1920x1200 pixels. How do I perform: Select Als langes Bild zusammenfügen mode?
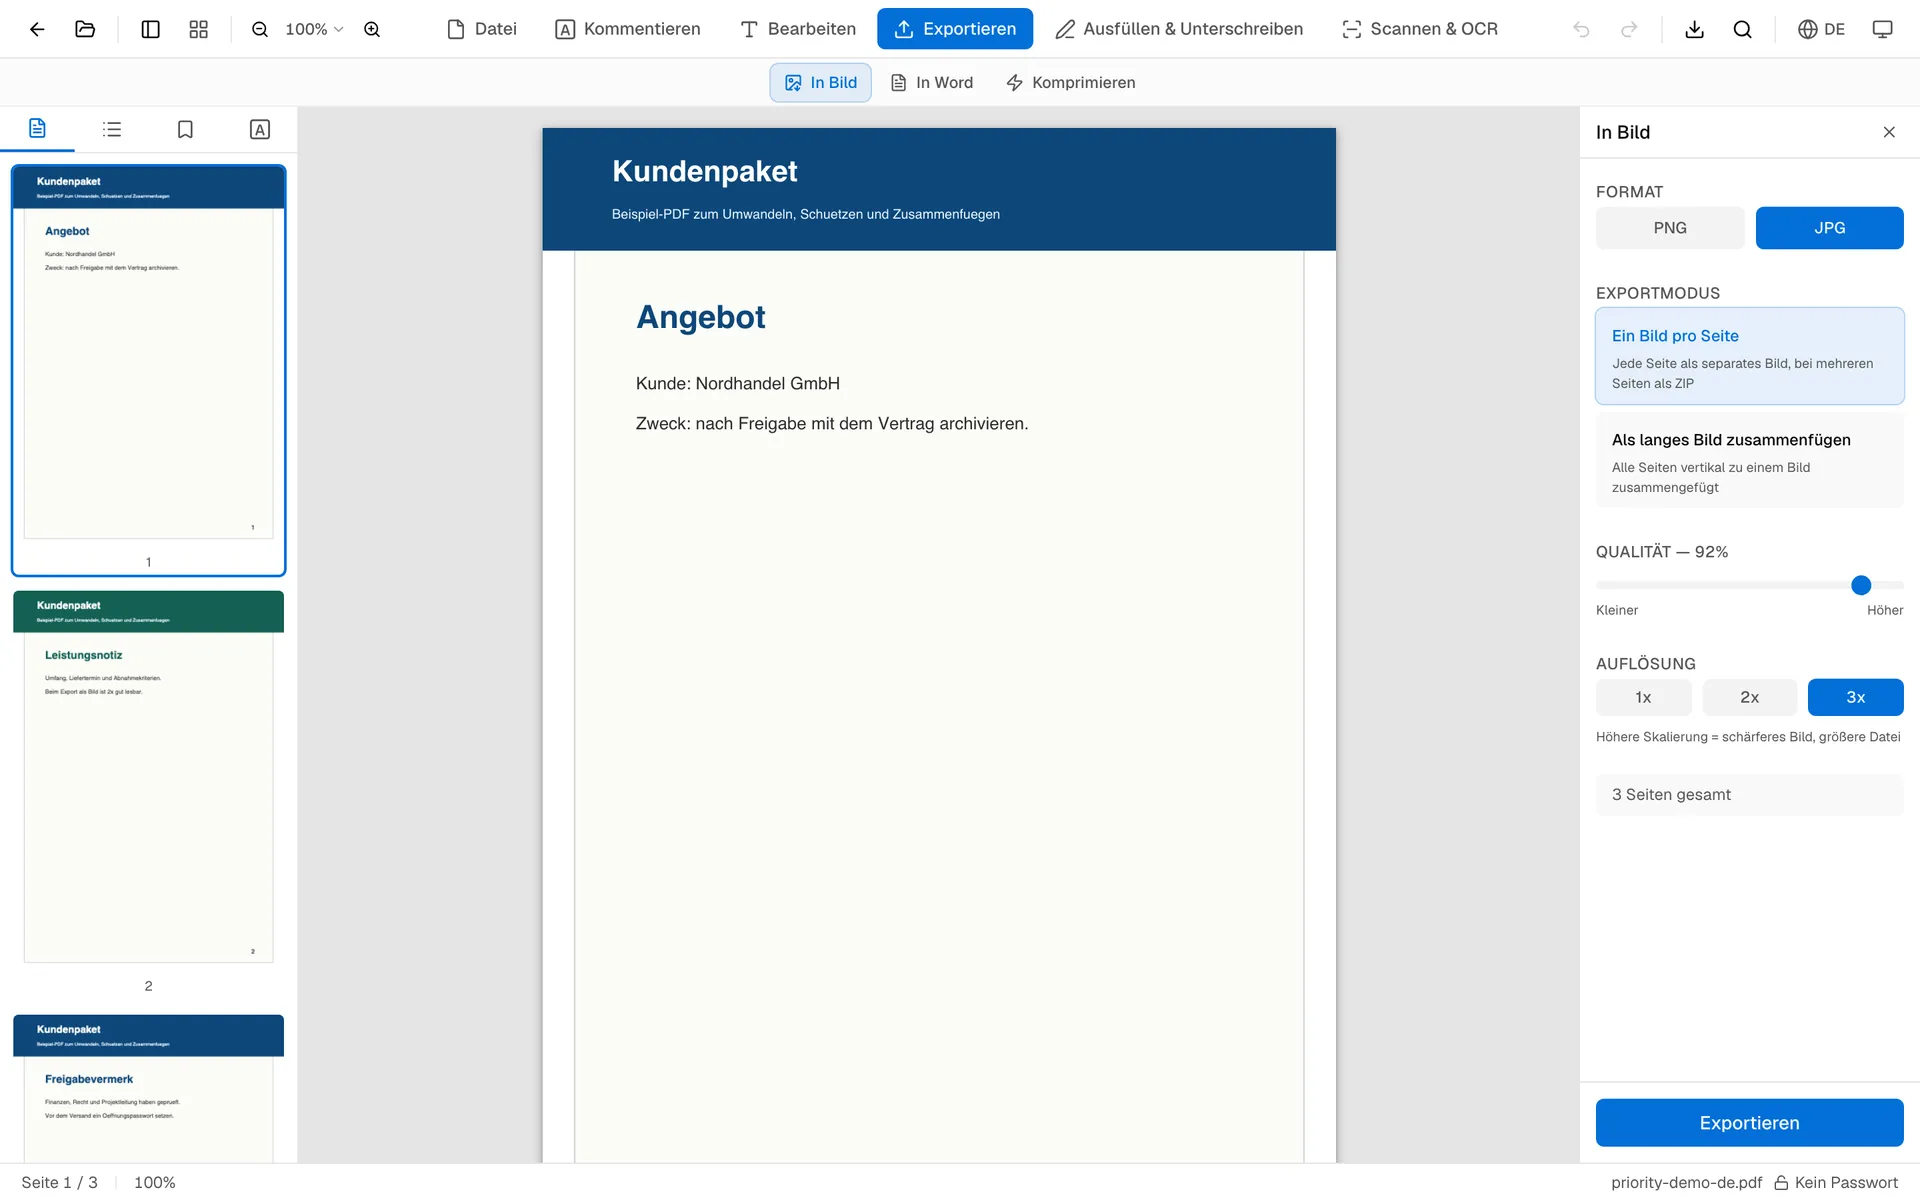(x=1750, y=460)
